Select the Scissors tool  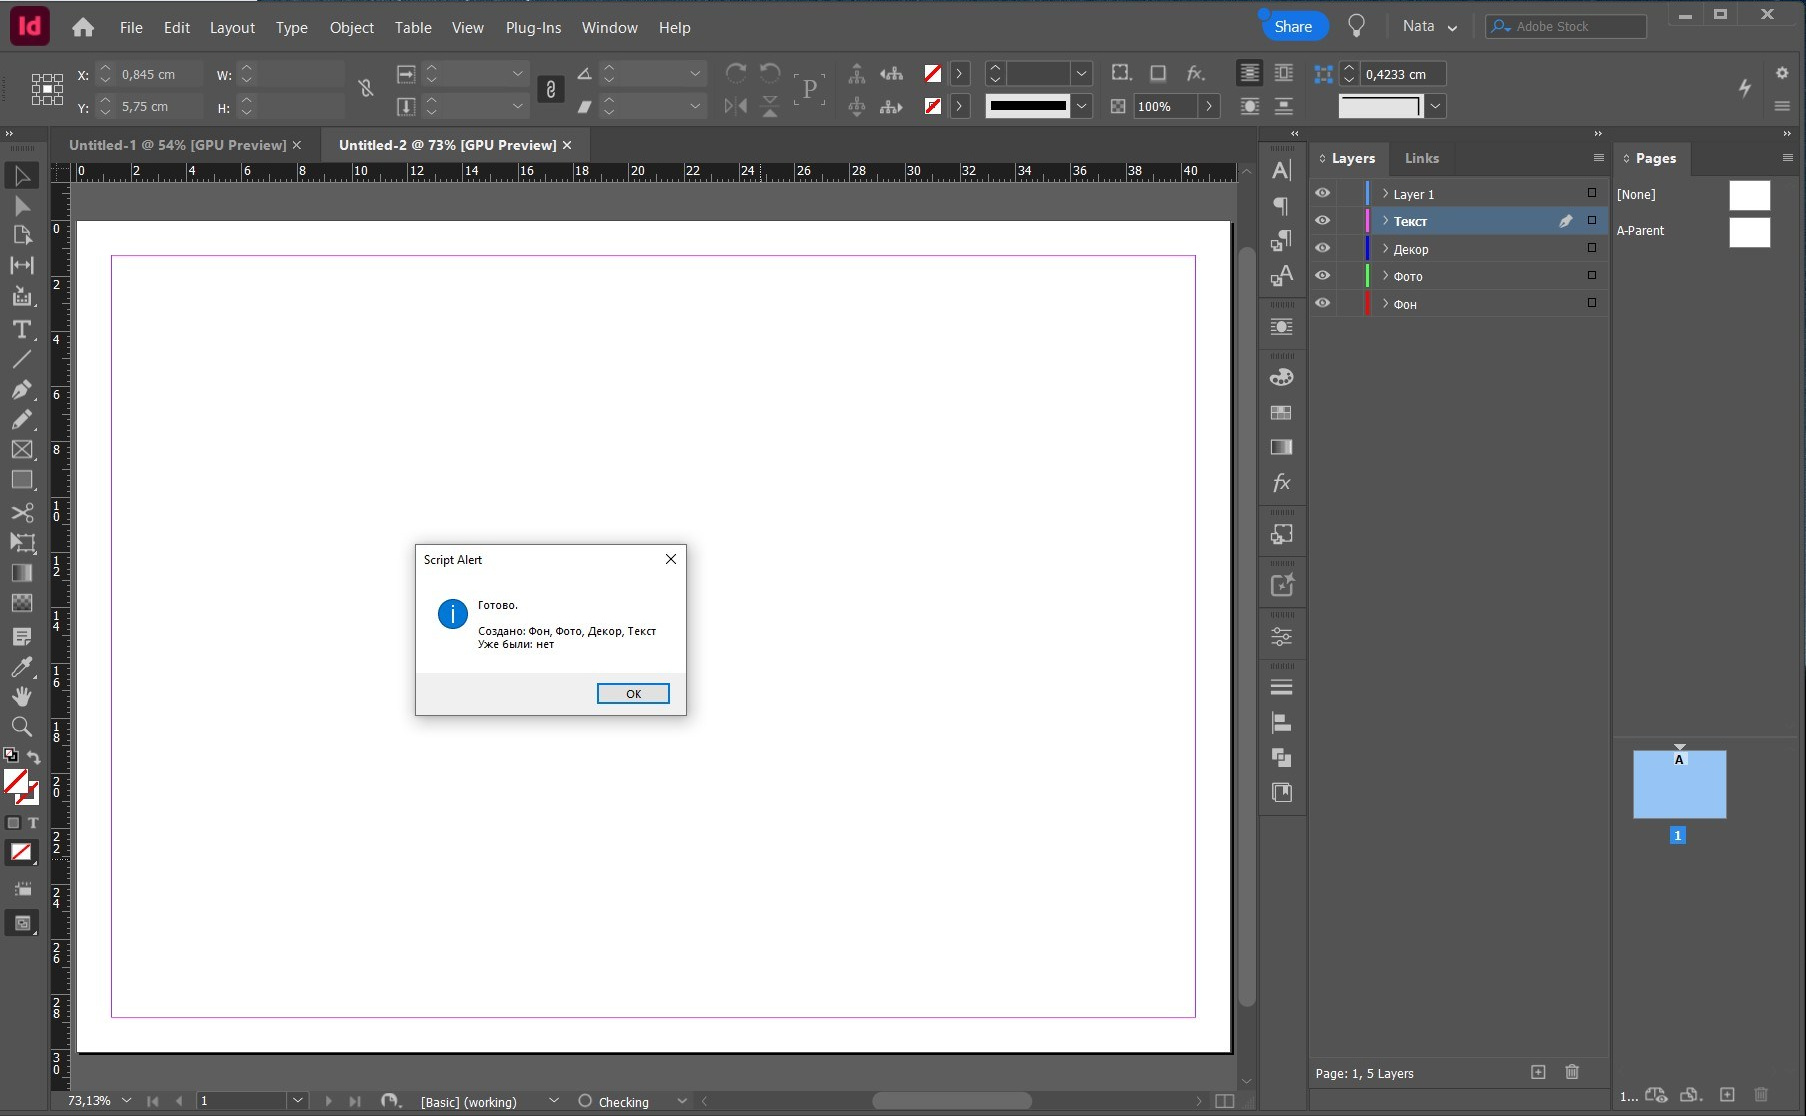pos(22,513)
